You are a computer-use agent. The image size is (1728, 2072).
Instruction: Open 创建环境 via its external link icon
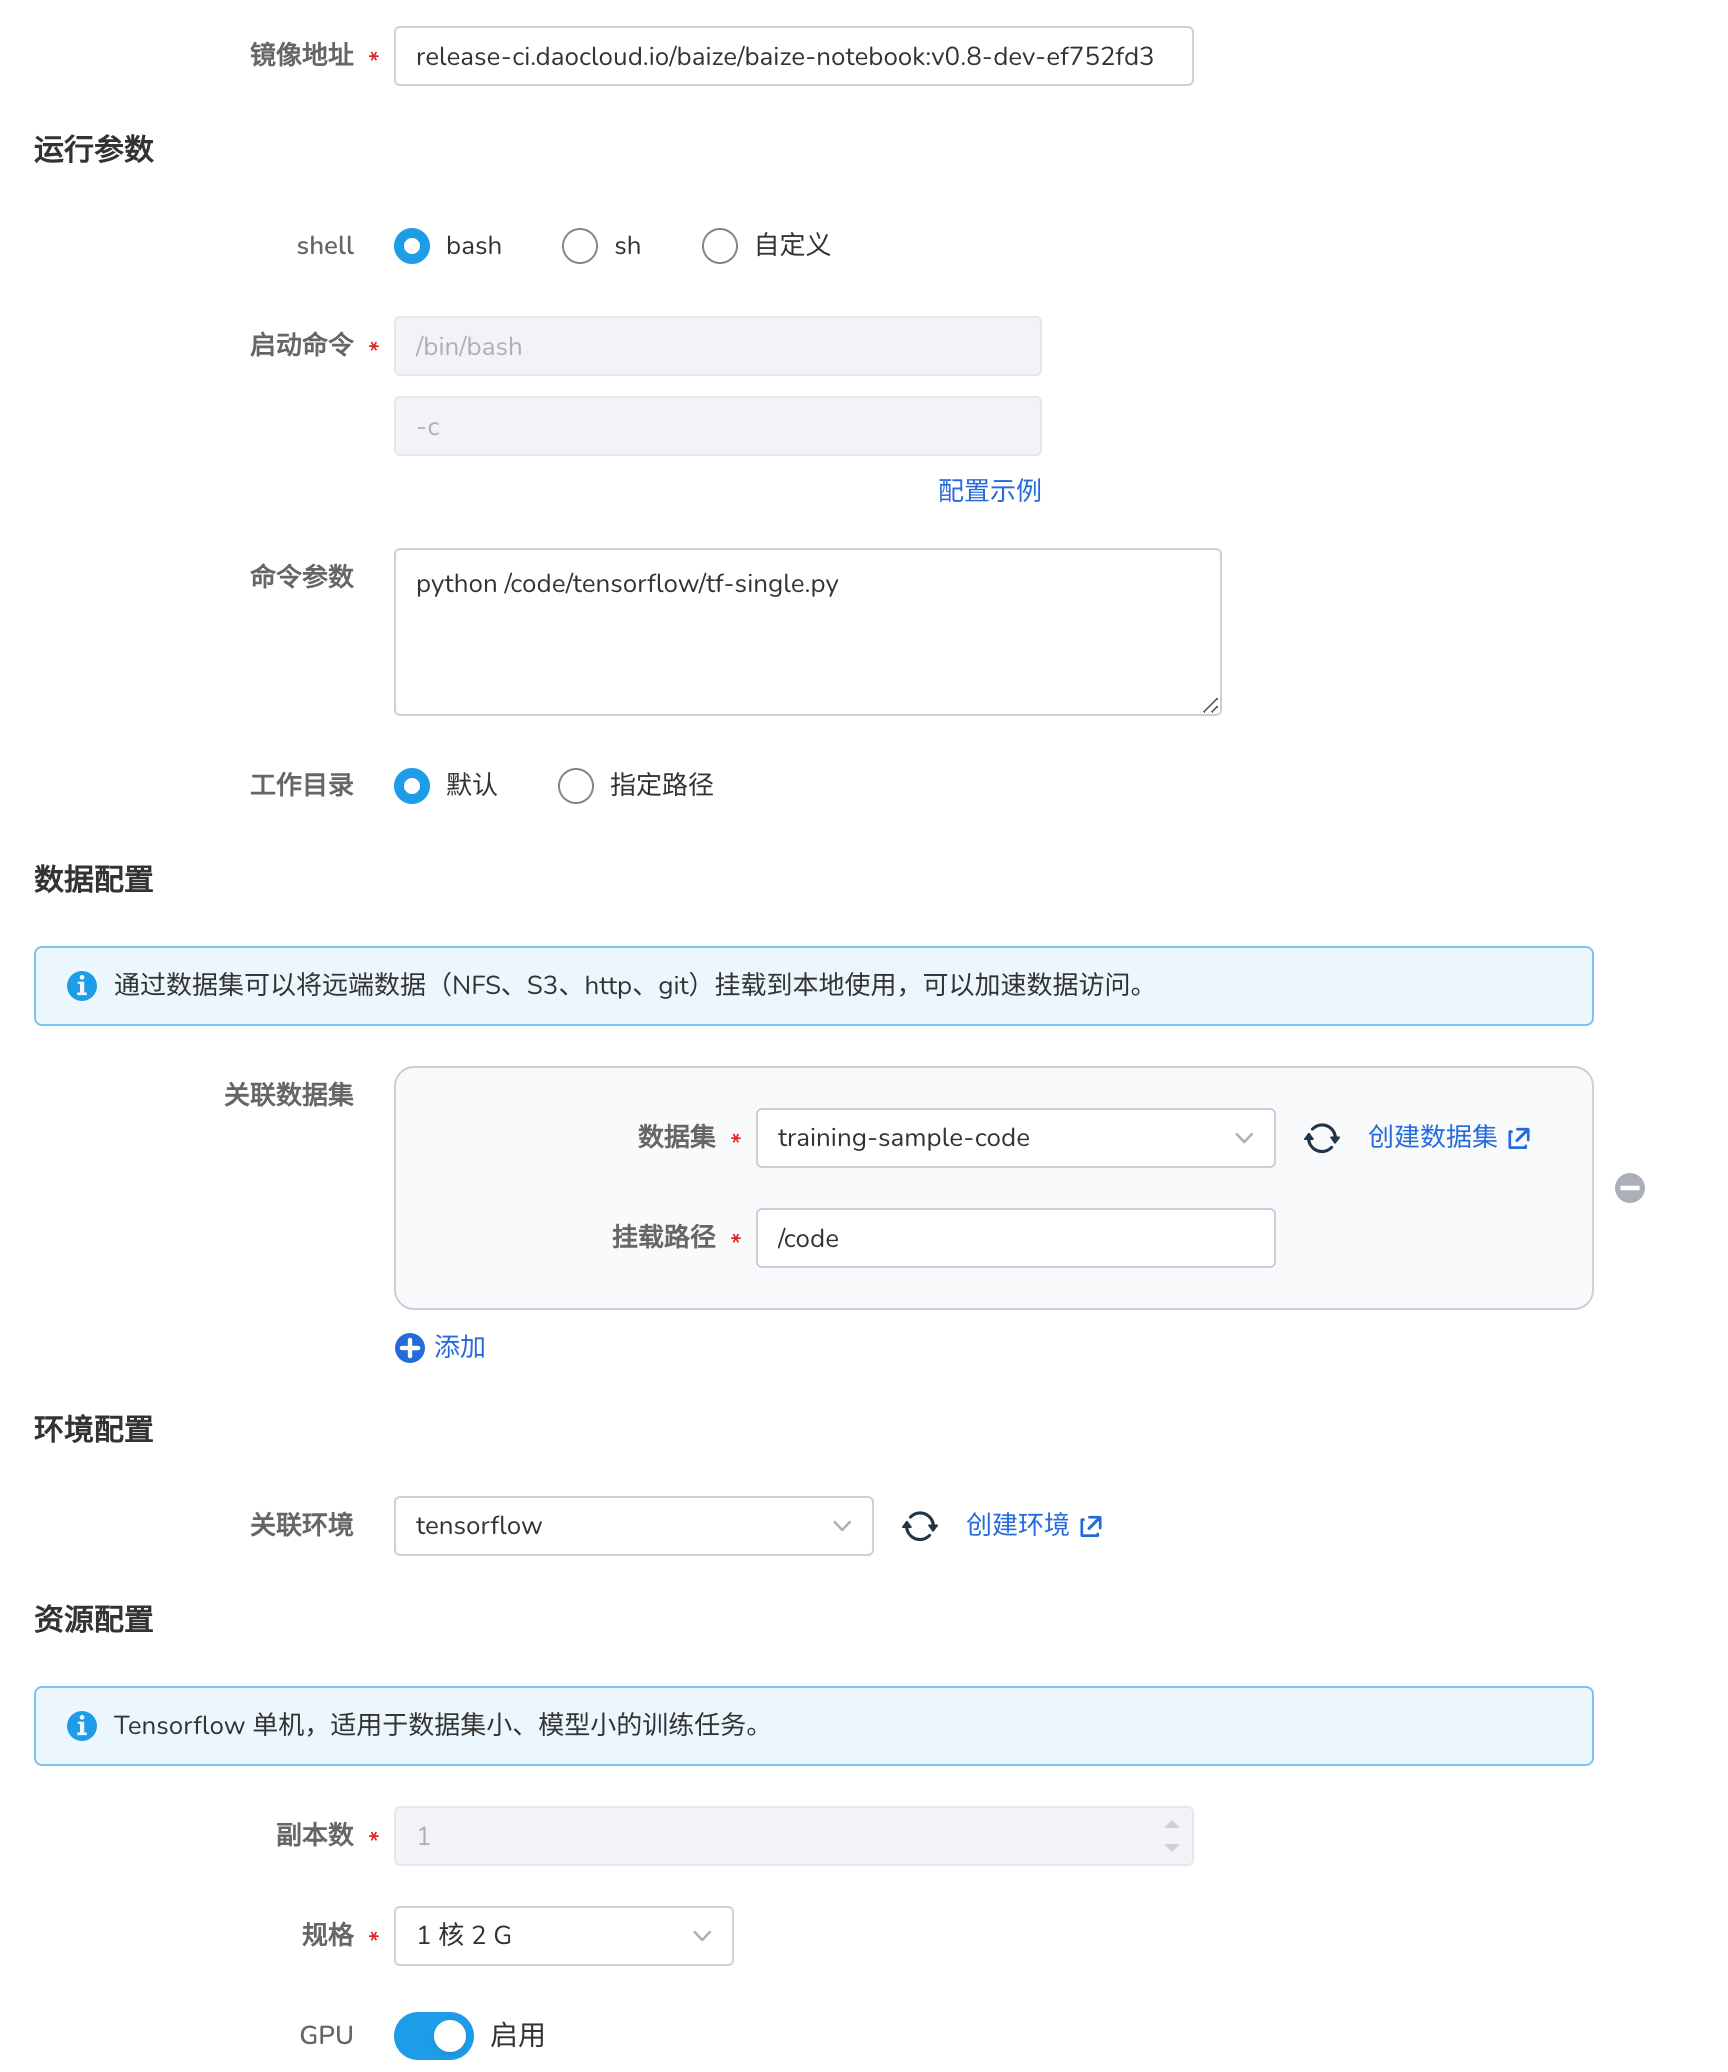click(x=1091, y=1526)
